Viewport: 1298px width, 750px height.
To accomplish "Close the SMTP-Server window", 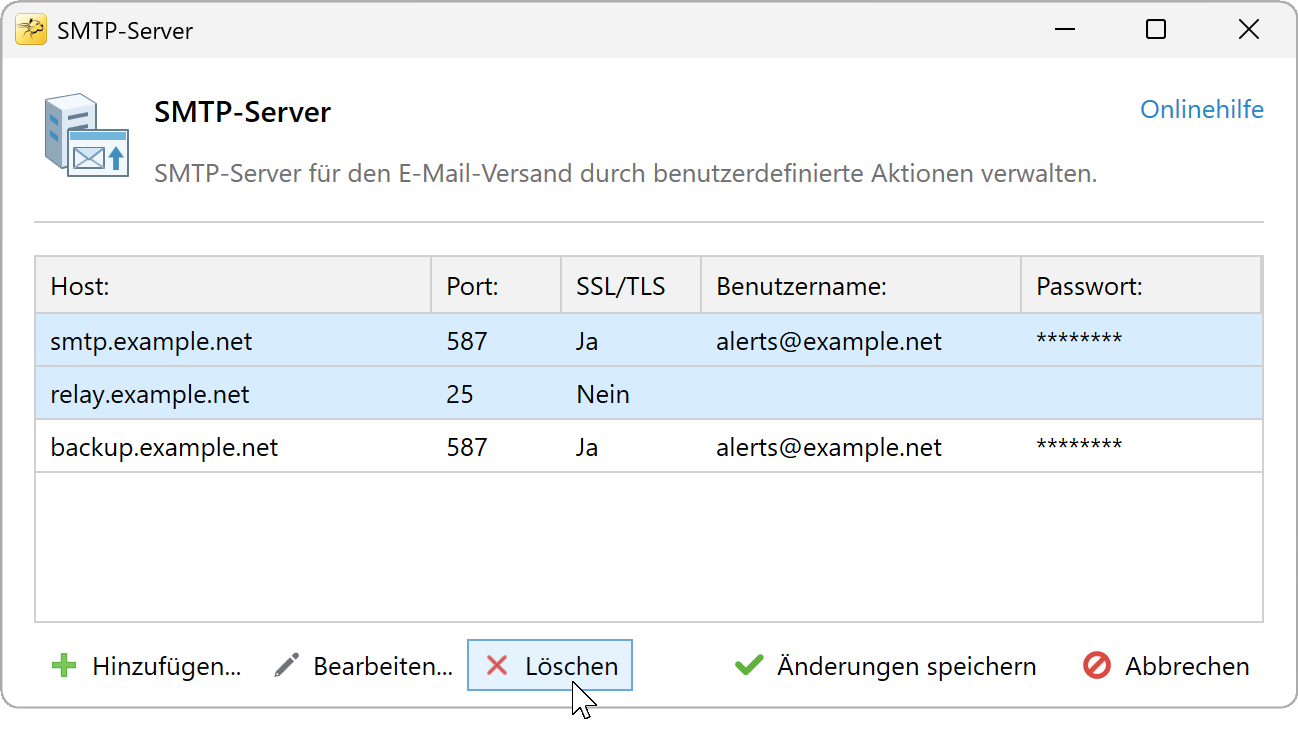I will point(1248,30).
